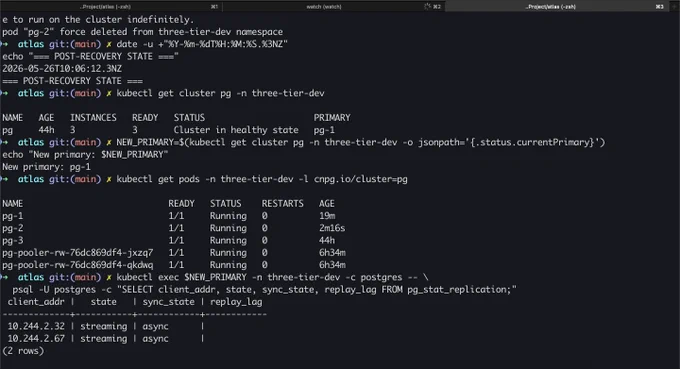This screenshot has width=680, height=369.
Task: Click the age value 19m for pg-1
Action: 327,216
